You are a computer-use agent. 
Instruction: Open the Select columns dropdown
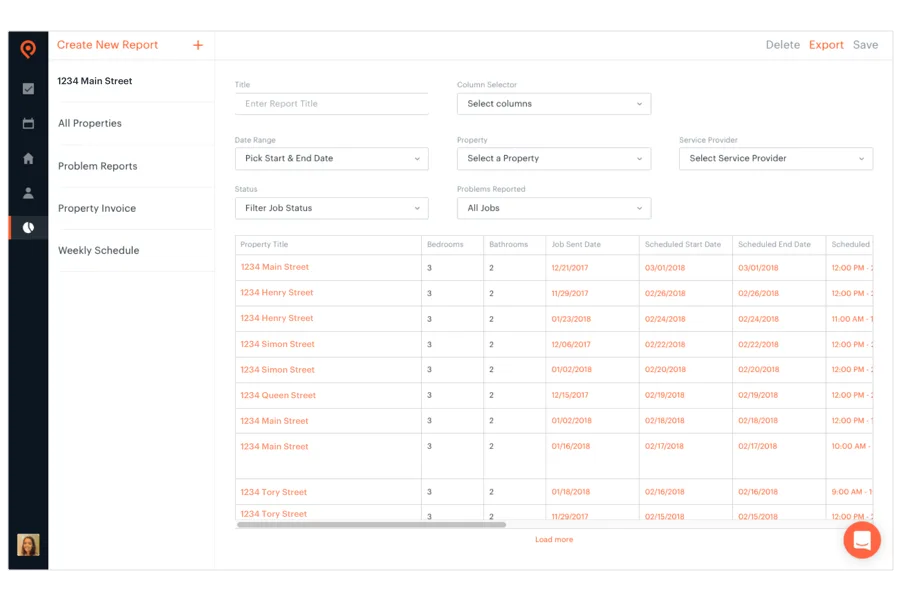click(x=554, y=104)
